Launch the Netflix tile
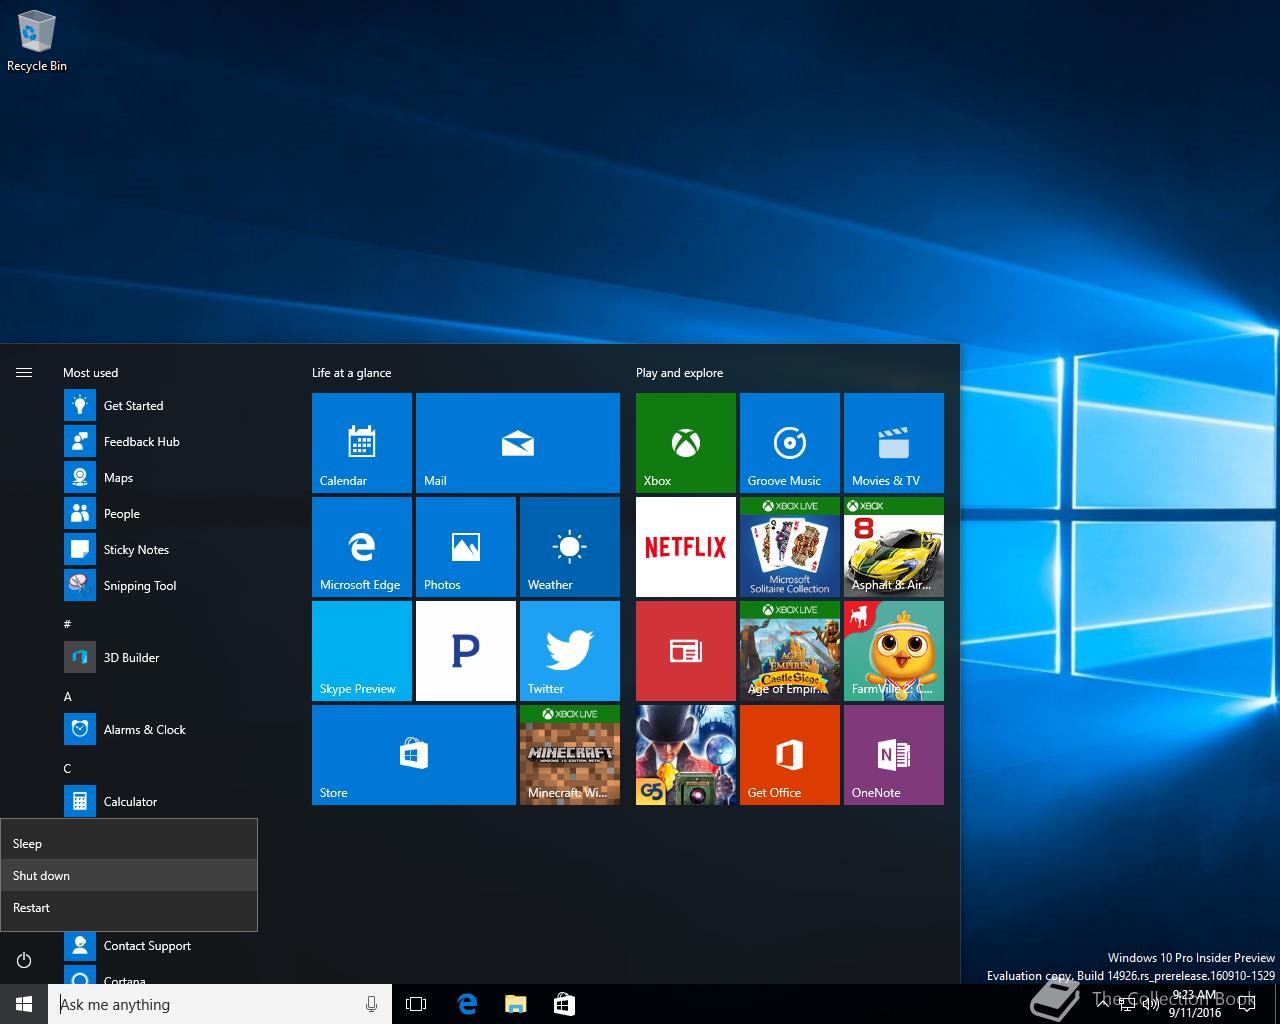Viewport: 1280px width, 1024px height. (686, 547)
